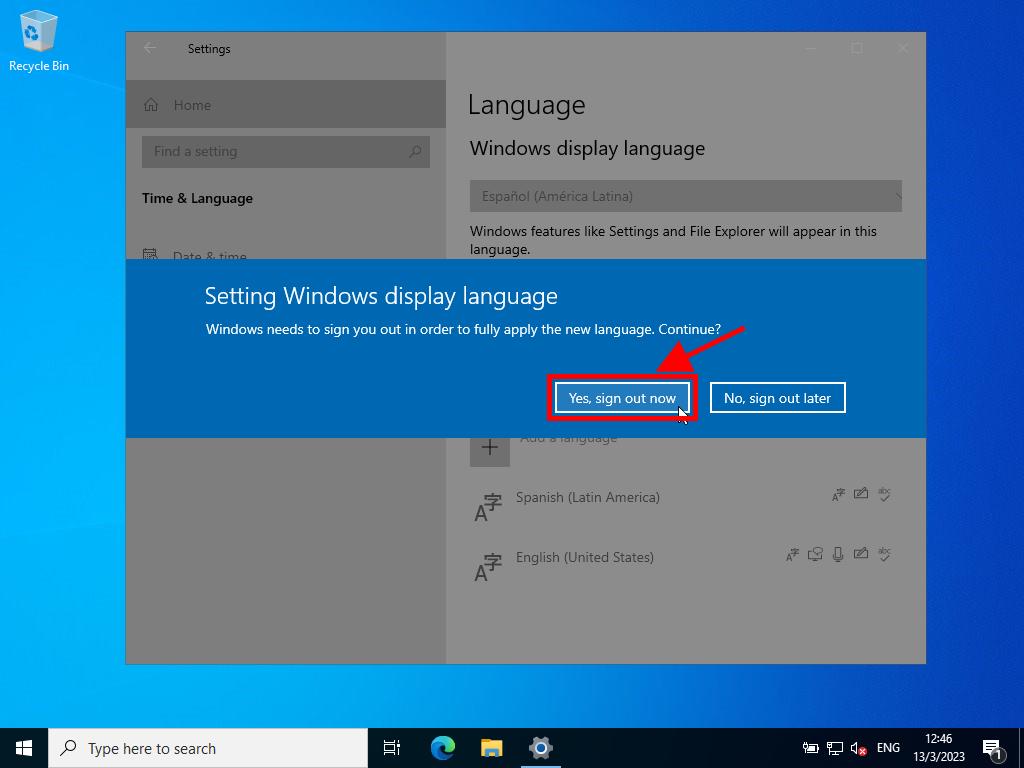Viewport: 1024px width, 768px height.
Task: Open Task View from the taskbar
Action: [x=392, y=748]
